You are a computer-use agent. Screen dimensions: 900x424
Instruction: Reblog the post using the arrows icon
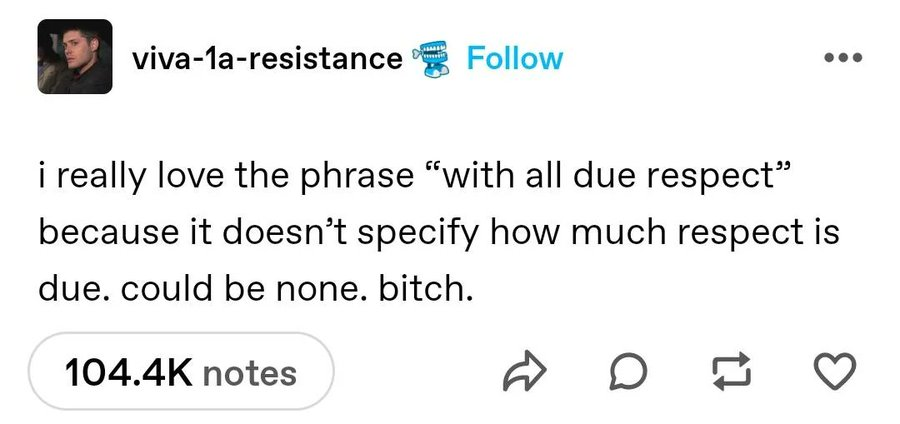pyautogui.click(x=731, y=371)
